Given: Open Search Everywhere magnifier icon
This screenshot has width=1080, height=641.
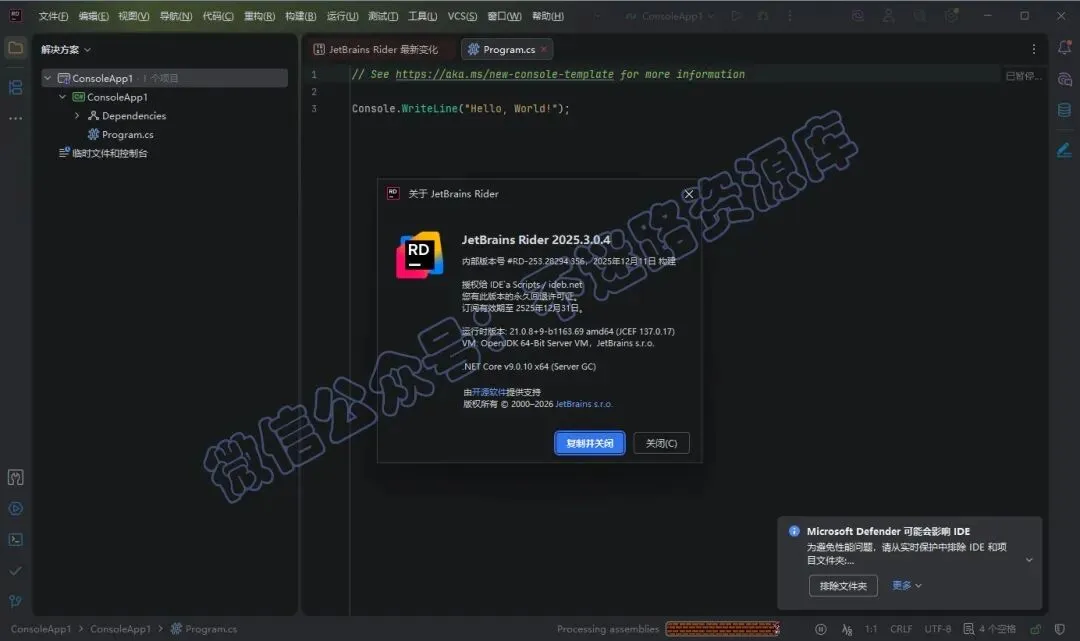Looking at the screenshot, I should tap(920, 16).
